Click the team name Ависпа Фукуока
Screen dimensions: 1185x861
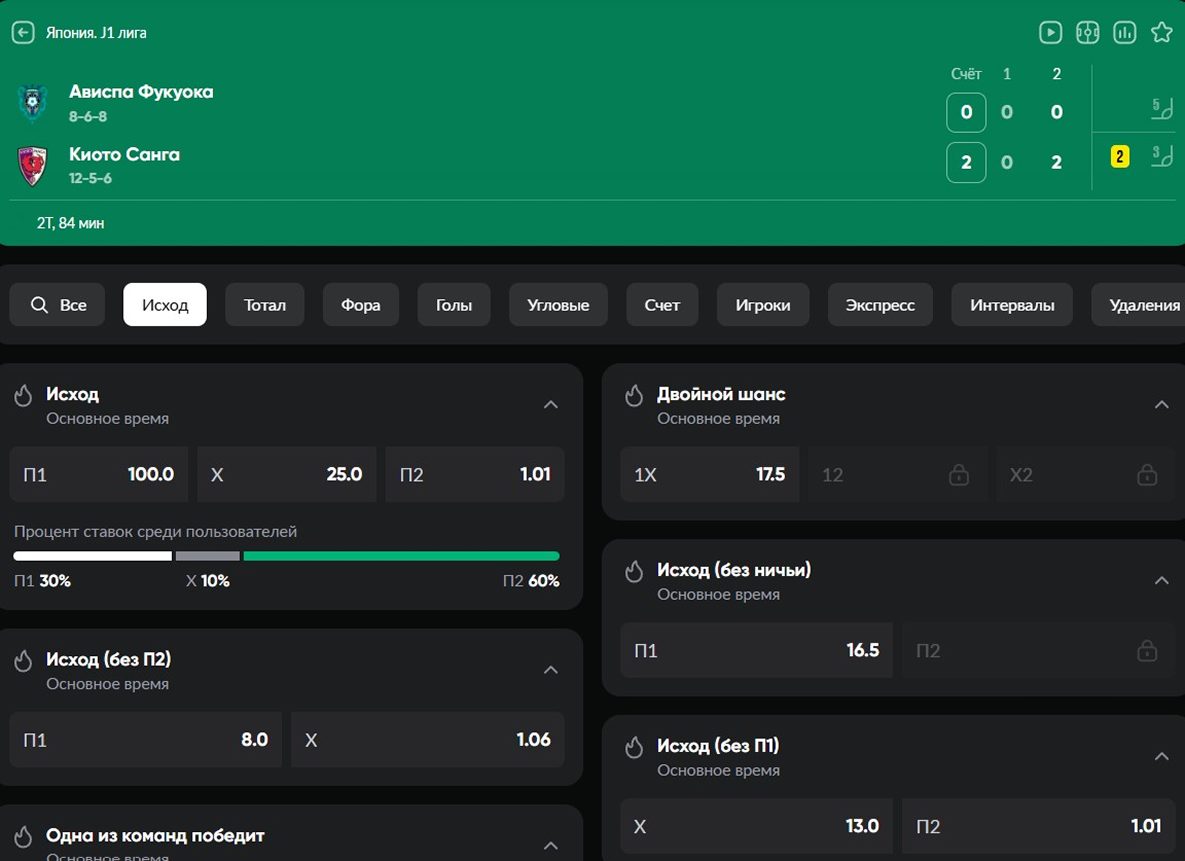click(x=141, y=91)
